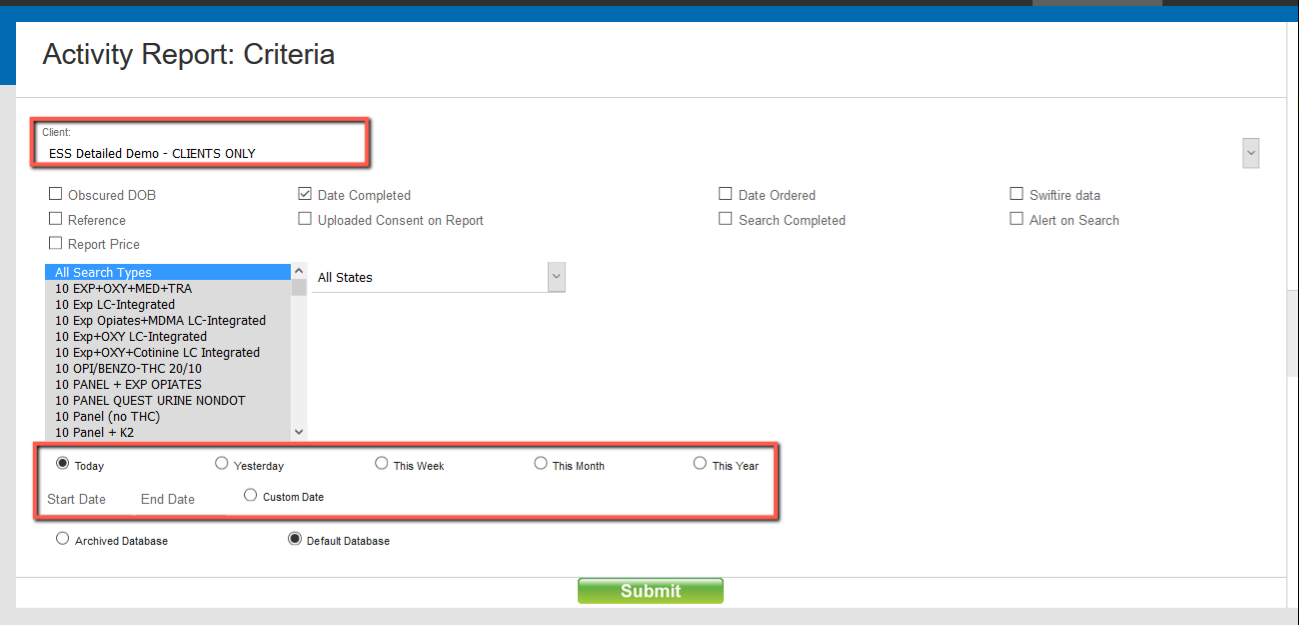Choose 10 OPI/BENZO-THC 20/10 item
The height and width of the screenshot is (625, 1299).
point(168,368)
